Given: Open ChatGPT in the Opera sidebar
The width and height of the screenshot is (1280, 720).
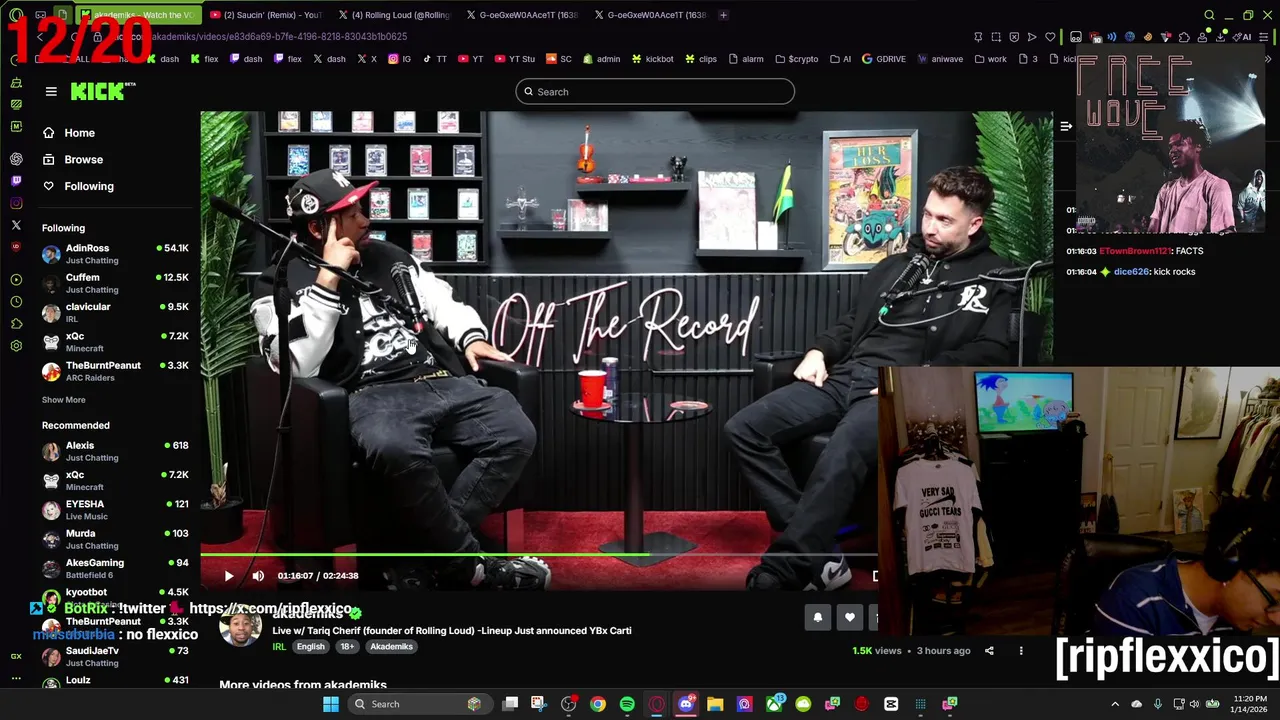Looking at the screenshot, I should pos(16,159).
